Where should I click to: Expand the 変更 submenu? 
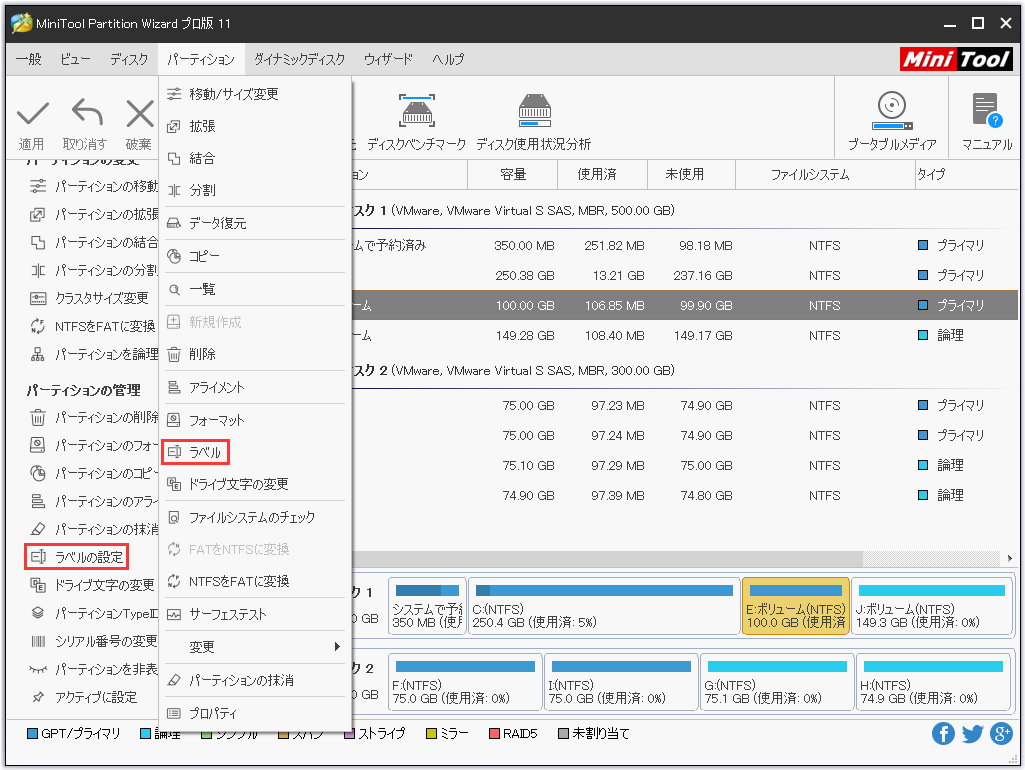(255, 647)
